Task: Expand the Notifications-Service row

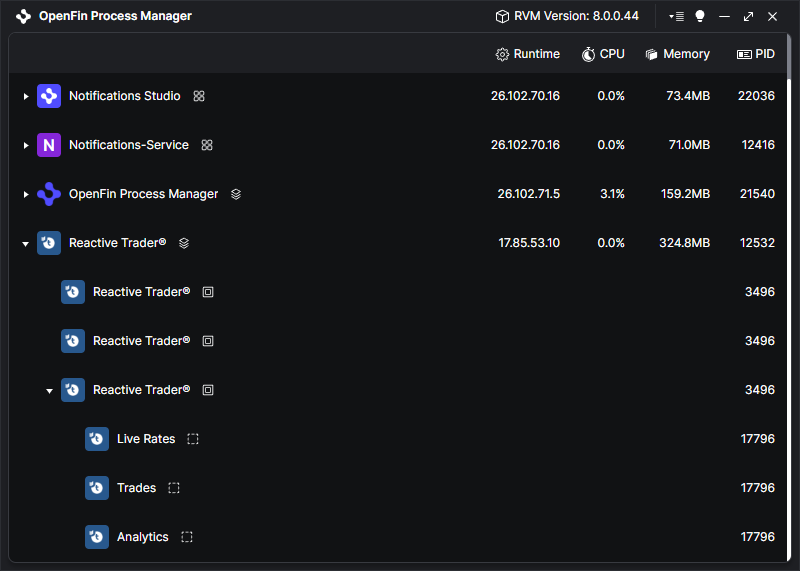Action: click(x=26, y=145)
